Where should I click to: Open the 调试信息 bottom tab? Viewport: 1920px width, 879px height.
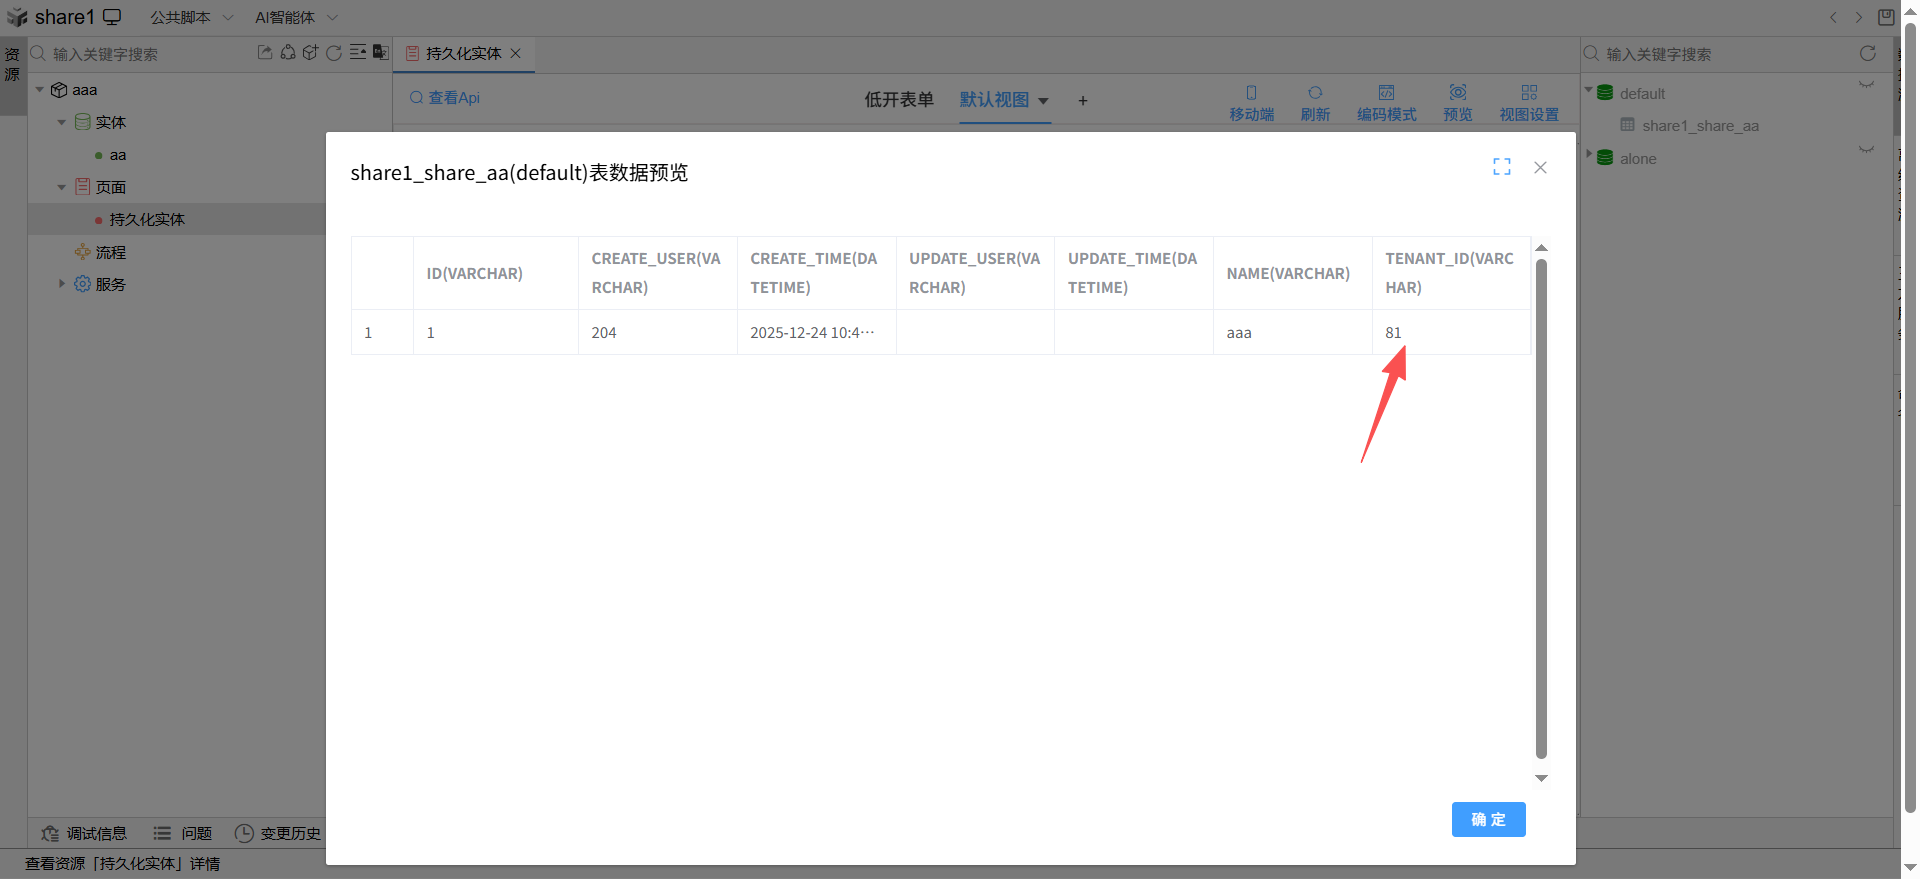pos(85,833)
